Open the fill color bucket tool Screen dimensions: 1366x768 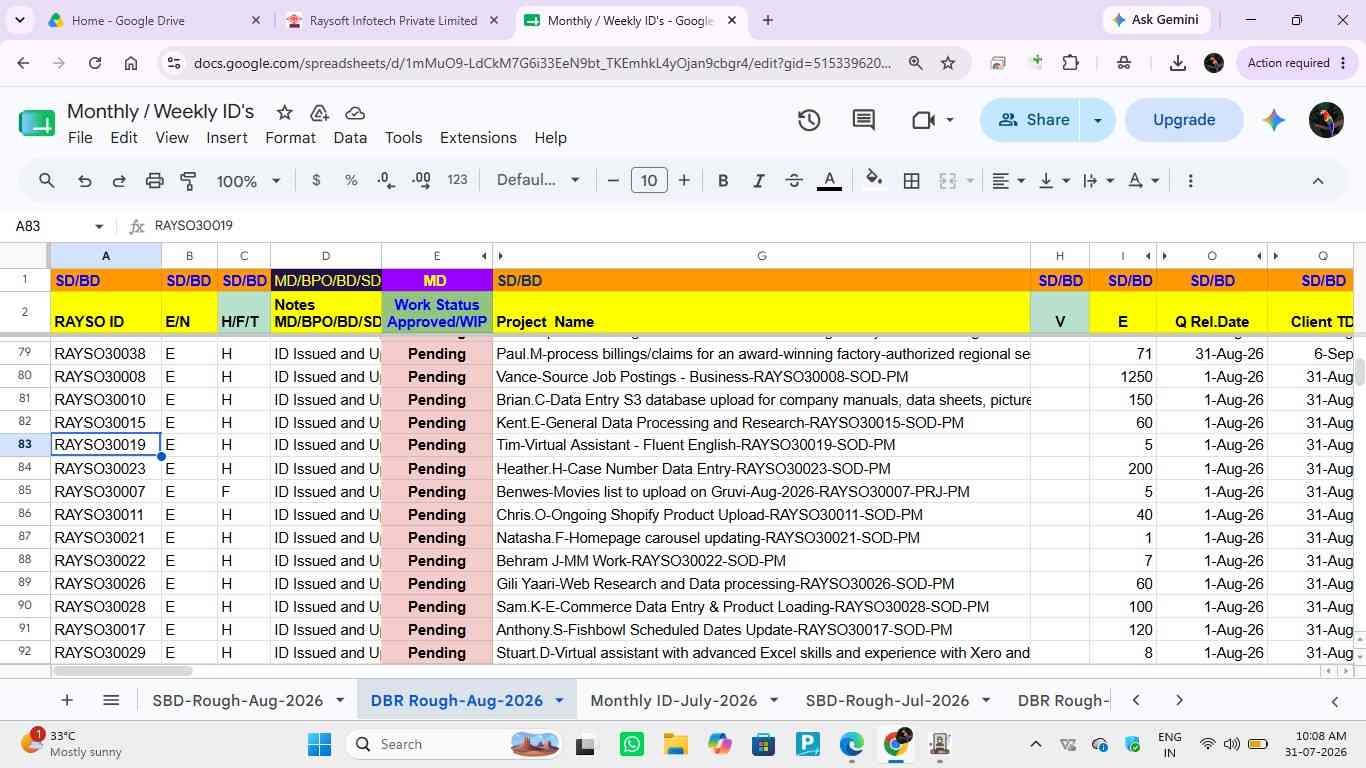874,181
